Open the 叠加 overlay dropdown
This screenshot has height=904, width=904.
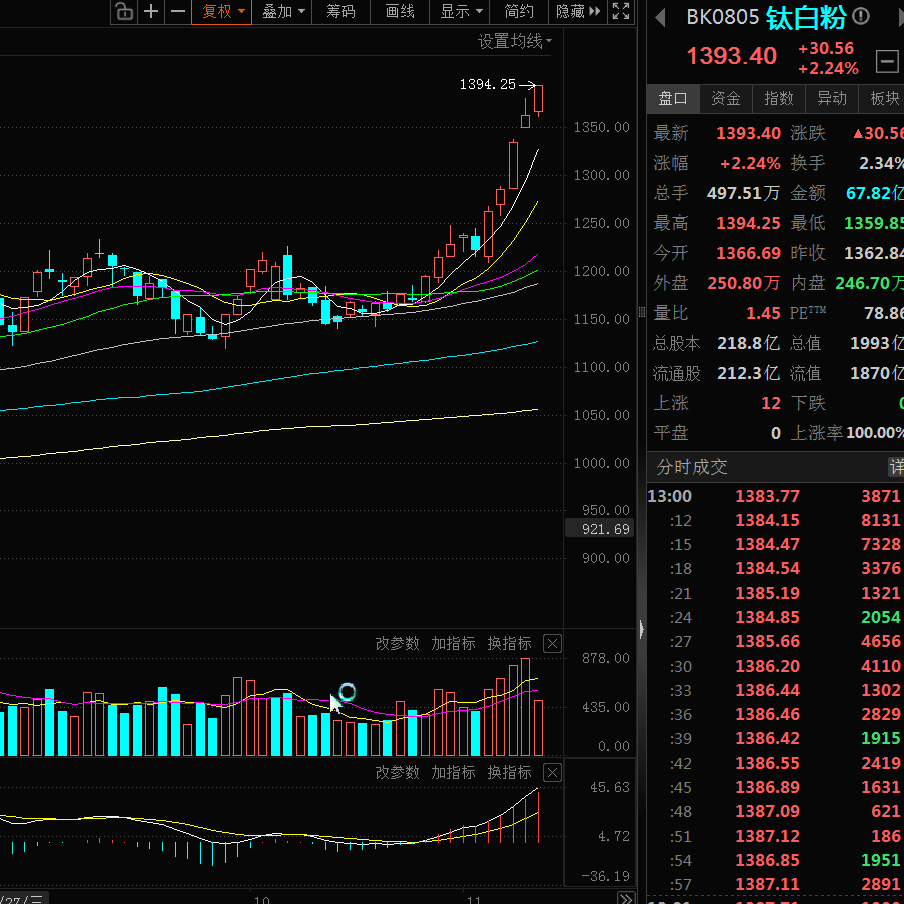point(282,12)
